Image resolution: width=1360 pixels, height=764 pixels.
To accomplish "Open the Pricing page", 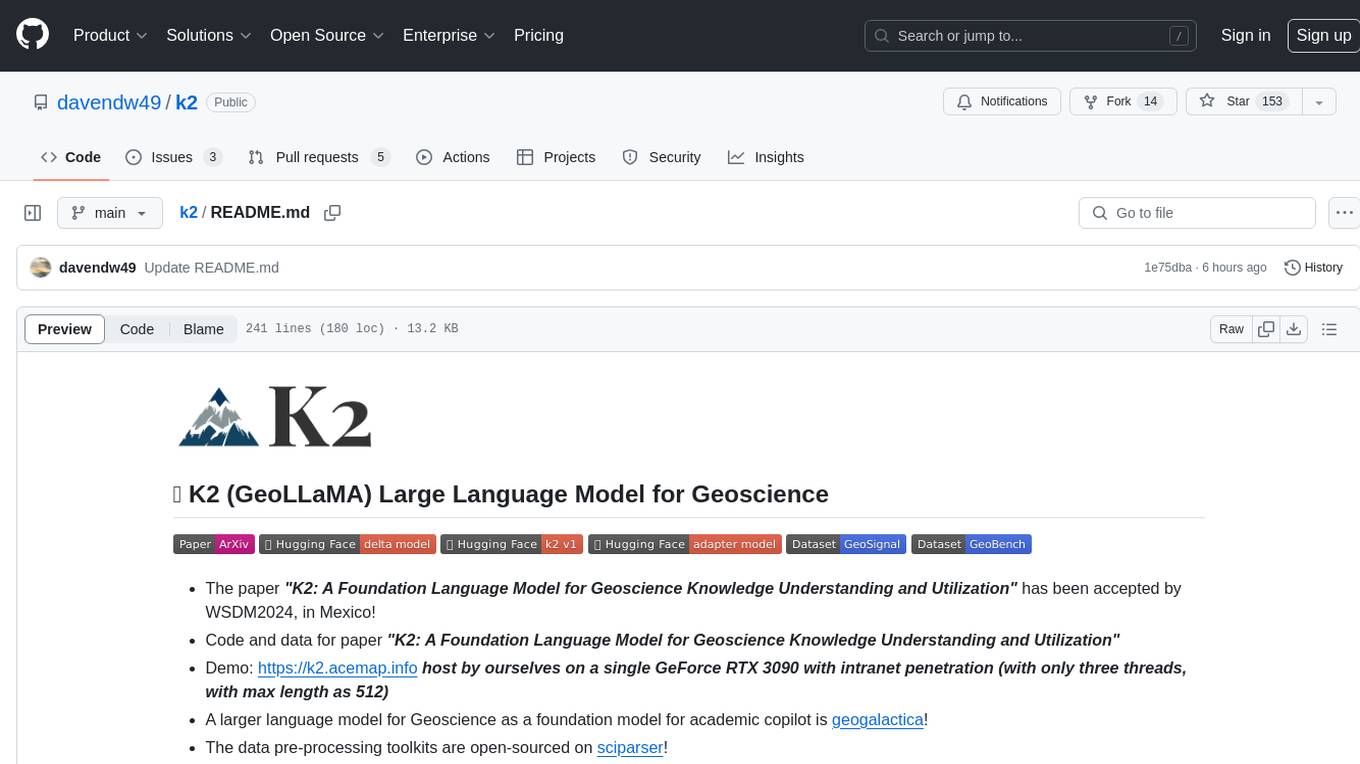I will click(539, 35).
